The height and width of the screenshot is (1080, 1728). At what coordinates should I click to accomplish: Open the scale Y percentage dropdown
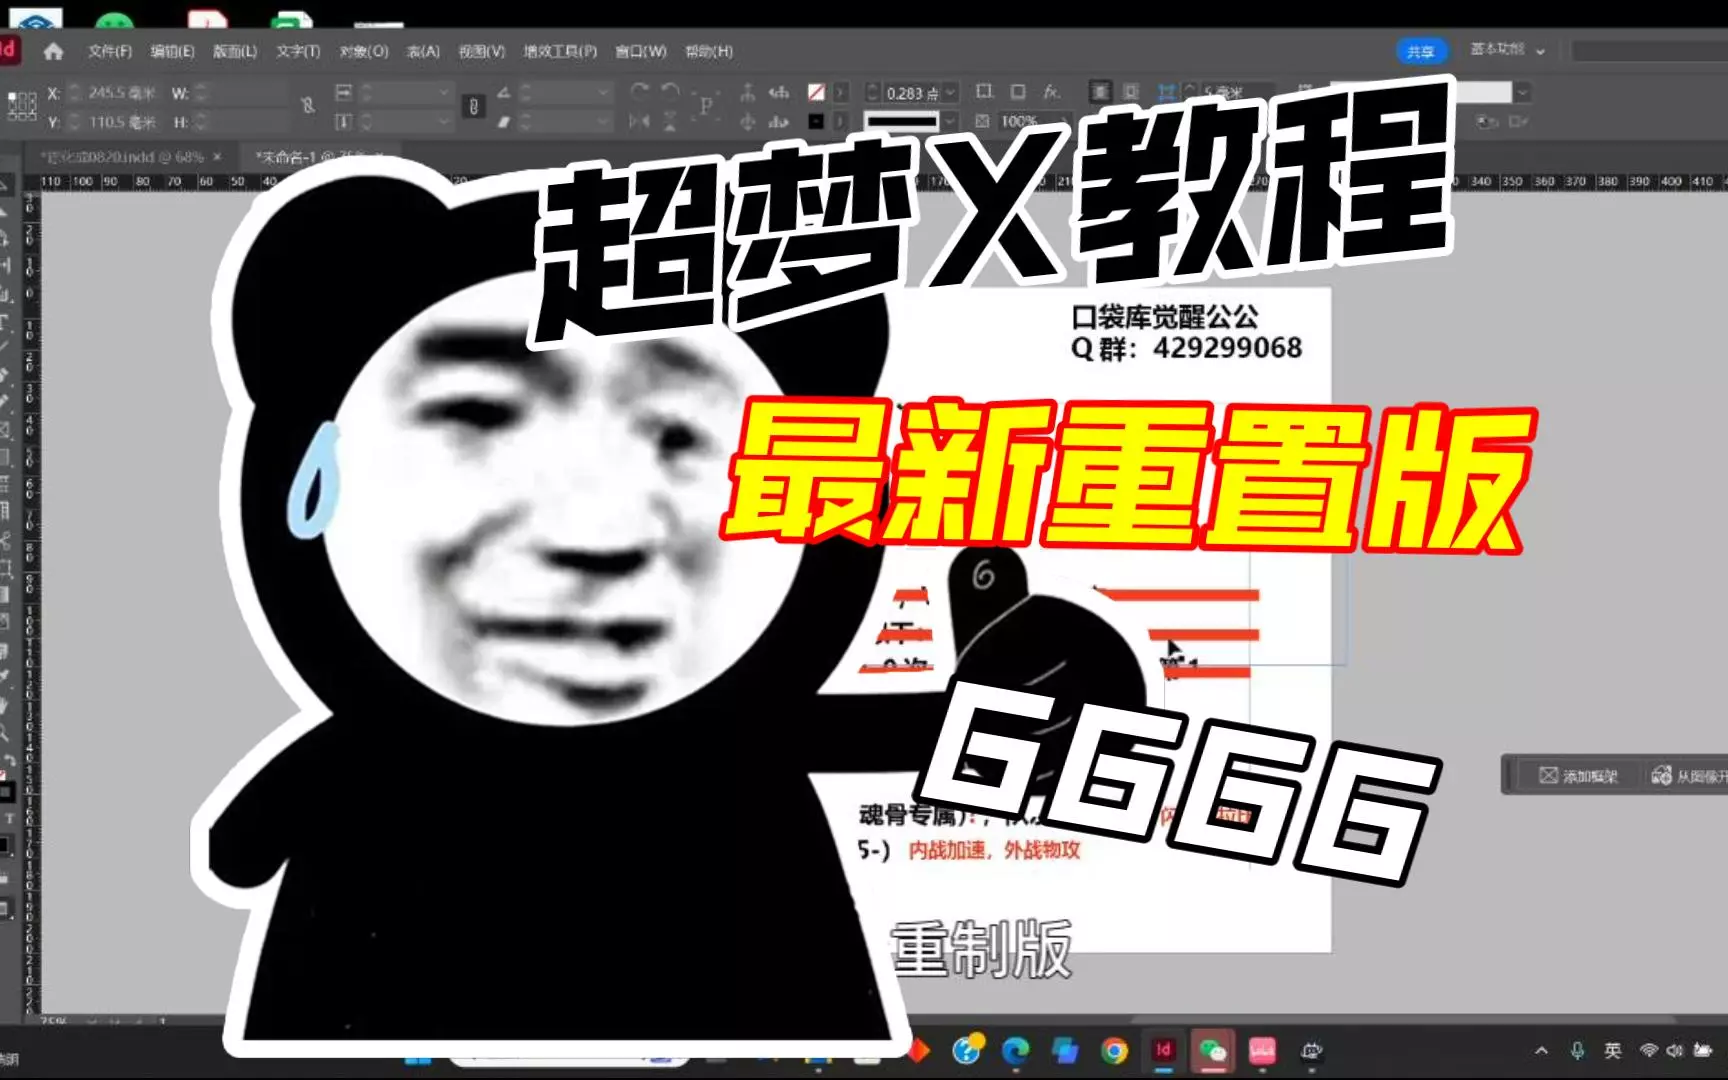point(444,121)
